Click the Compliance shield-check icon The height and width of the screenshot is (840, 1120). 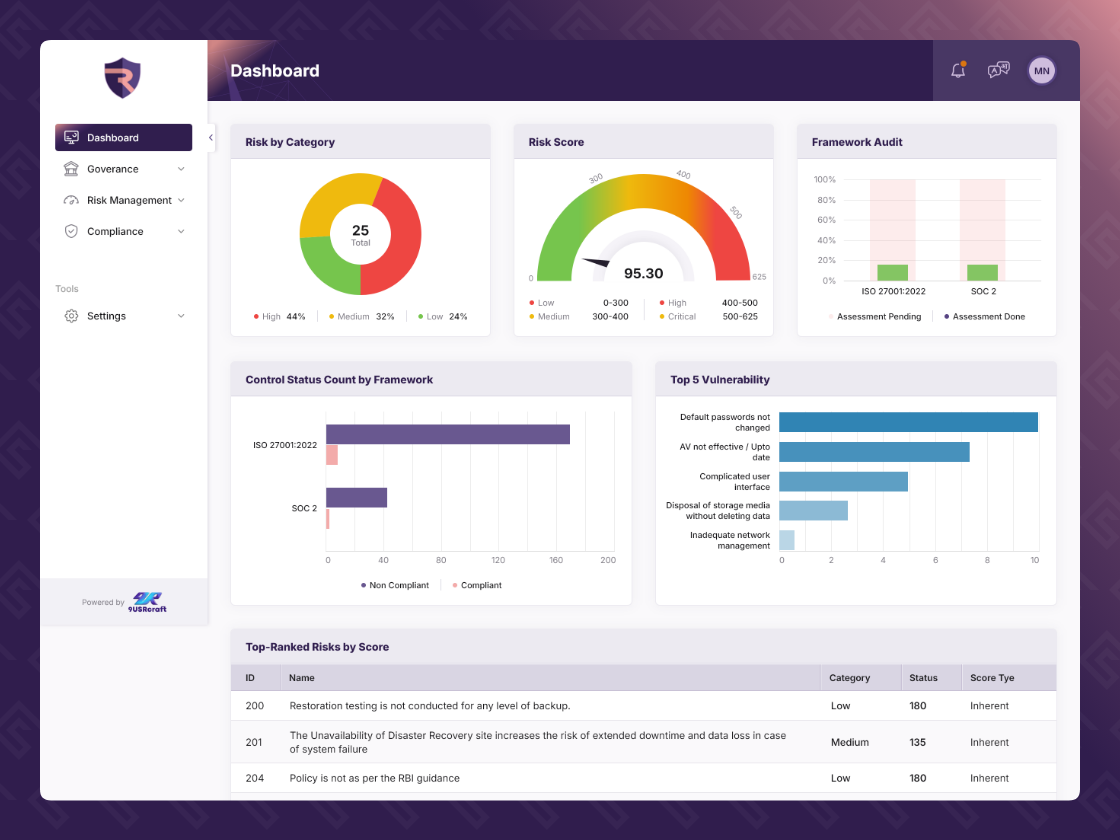coord(71,231)
